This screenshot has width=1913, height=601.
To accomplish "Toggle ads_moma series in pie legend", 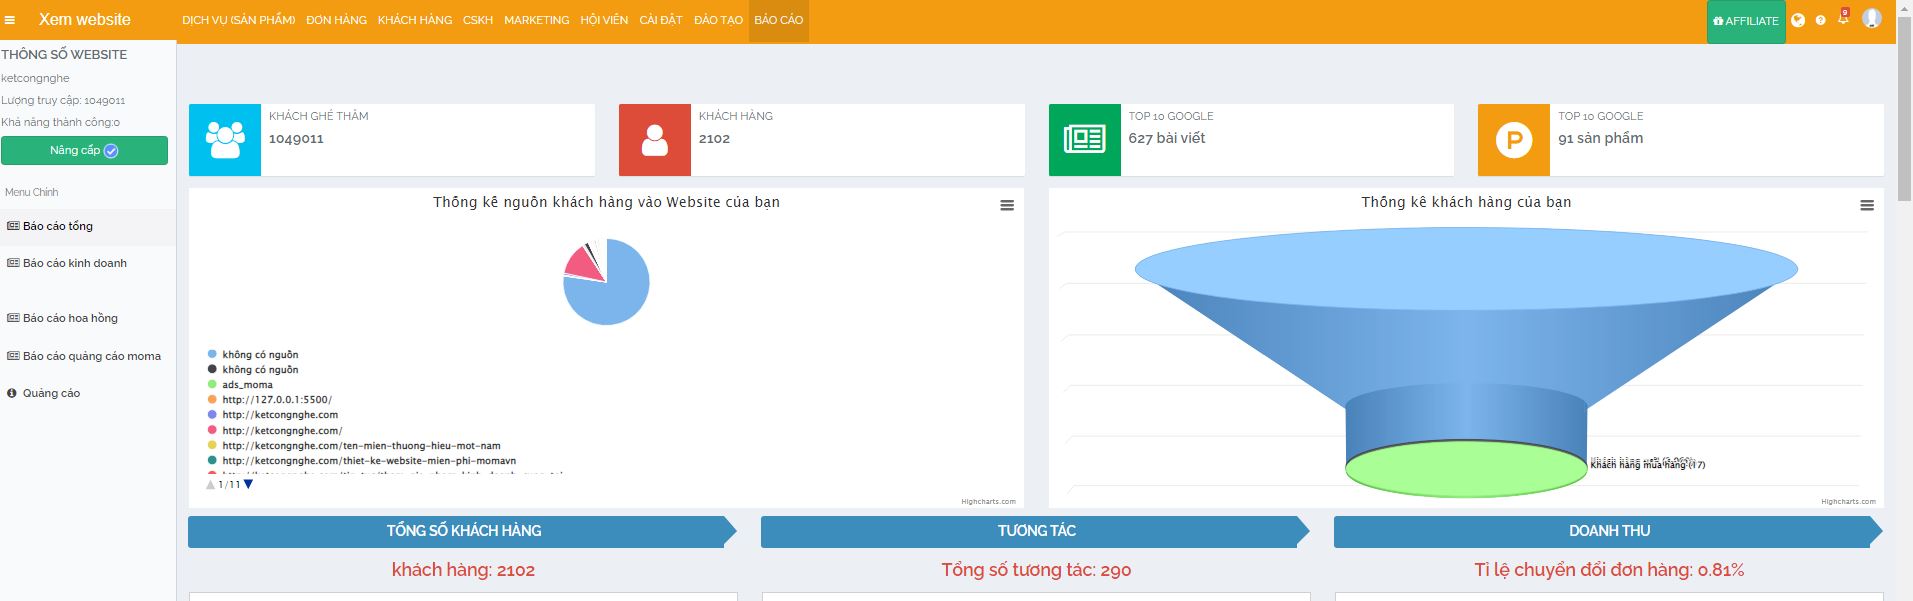I will 247,385.
